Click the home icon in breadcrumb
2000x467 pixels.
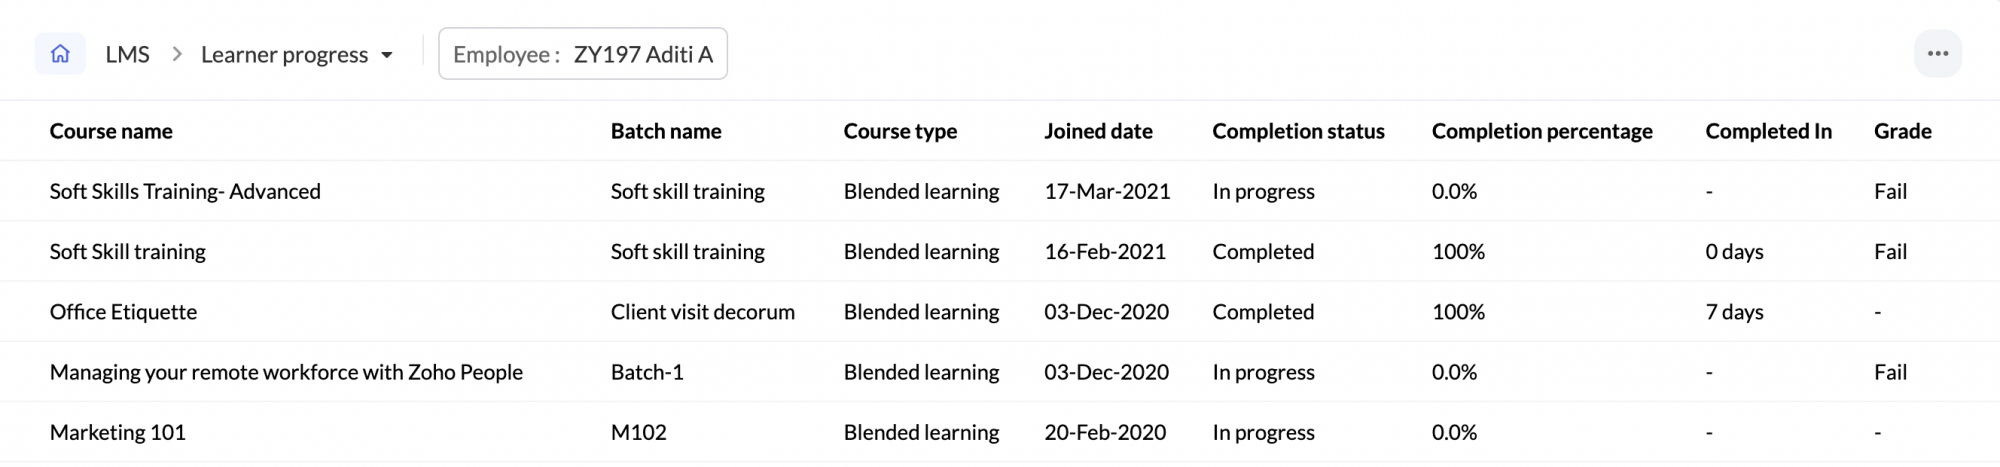coord(60,54)
